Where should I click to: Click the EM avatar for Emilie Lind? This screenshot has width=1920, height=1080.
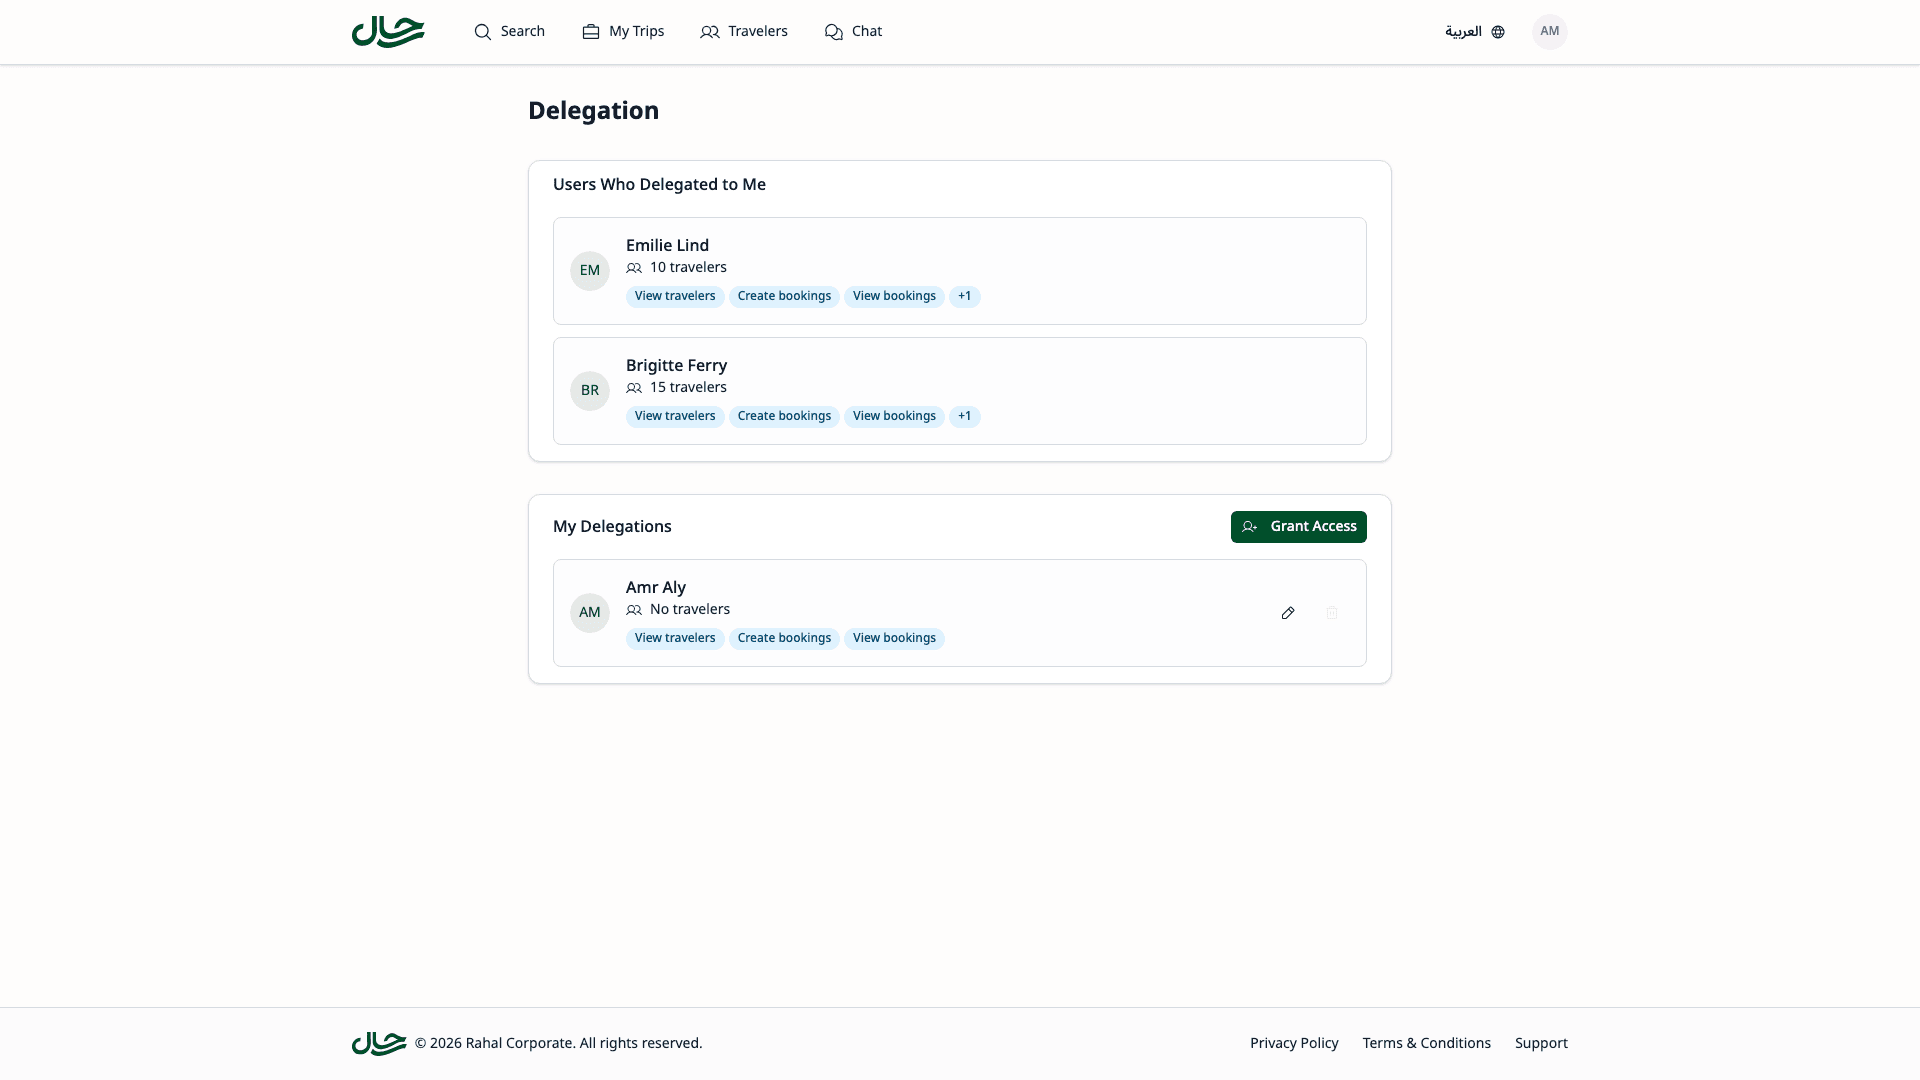click(x=590, y=271)
